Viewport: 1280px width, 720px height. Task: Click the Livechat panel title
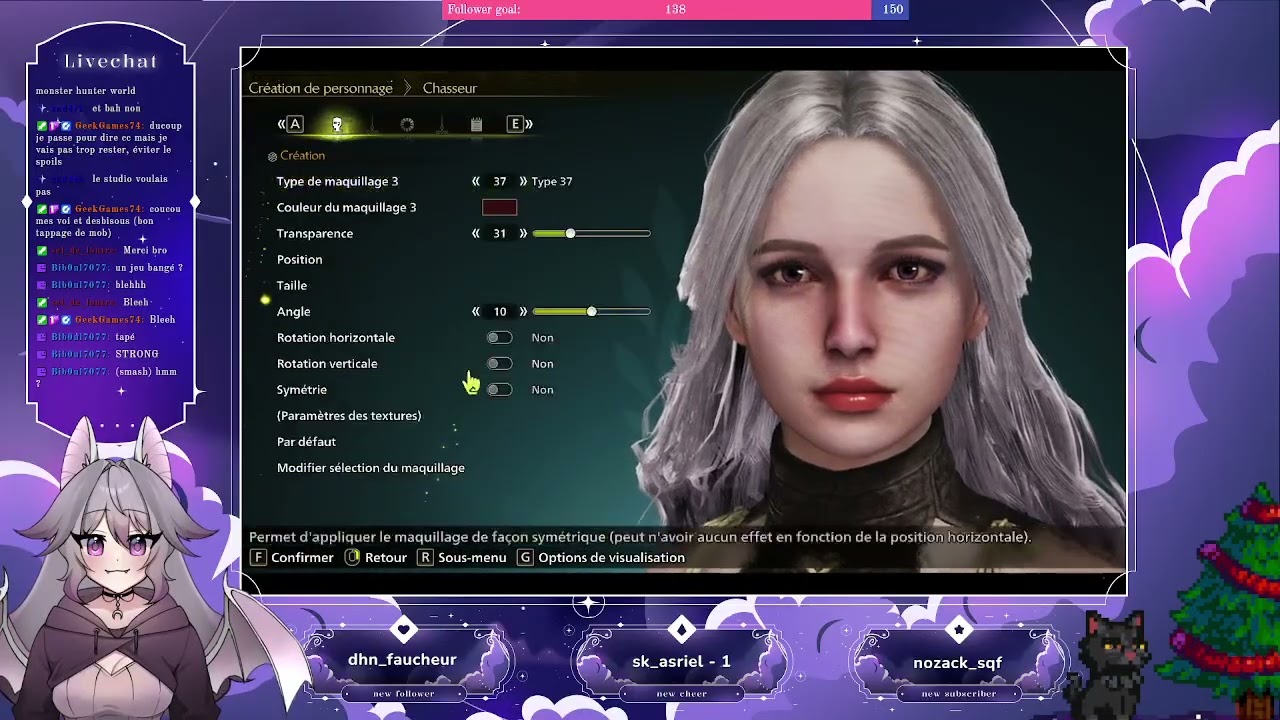pos(111,61)
